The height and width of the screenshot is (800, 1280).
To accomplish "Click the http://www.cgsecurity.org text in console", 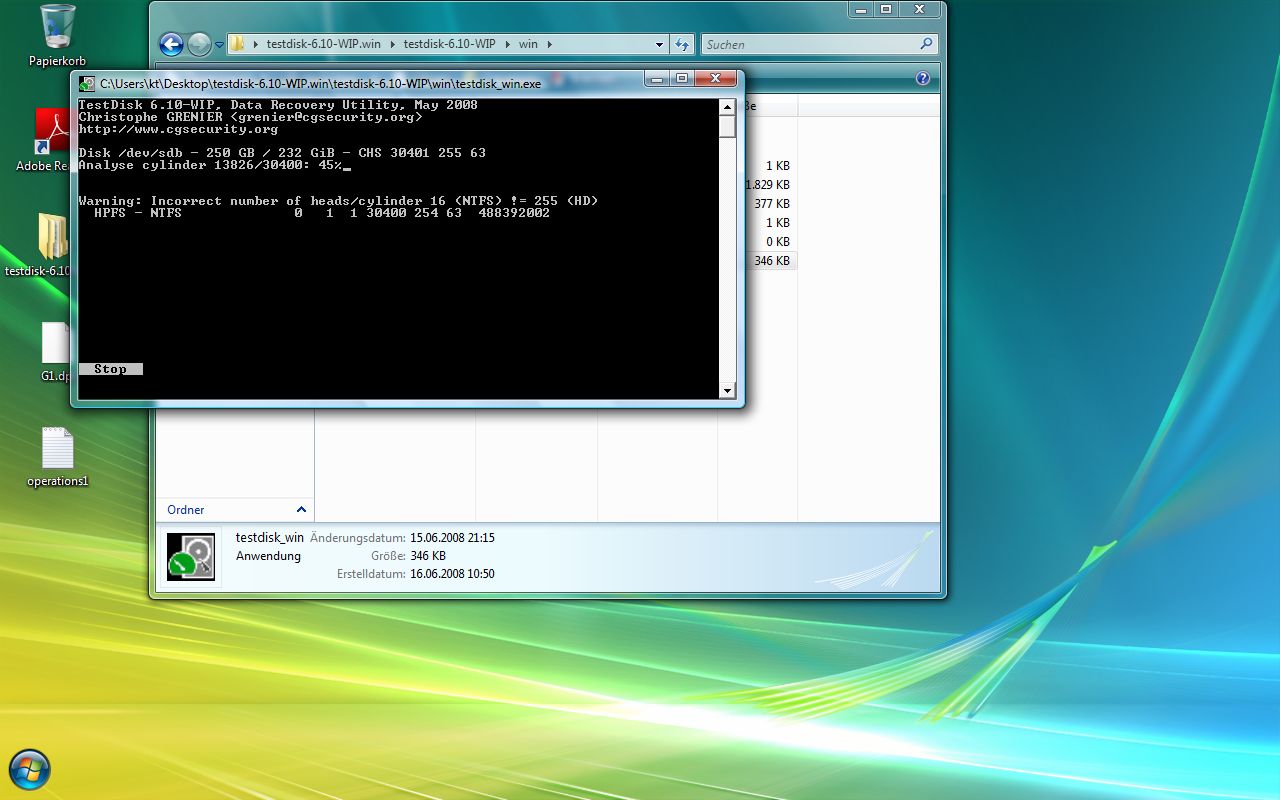I will click(178, 129).
